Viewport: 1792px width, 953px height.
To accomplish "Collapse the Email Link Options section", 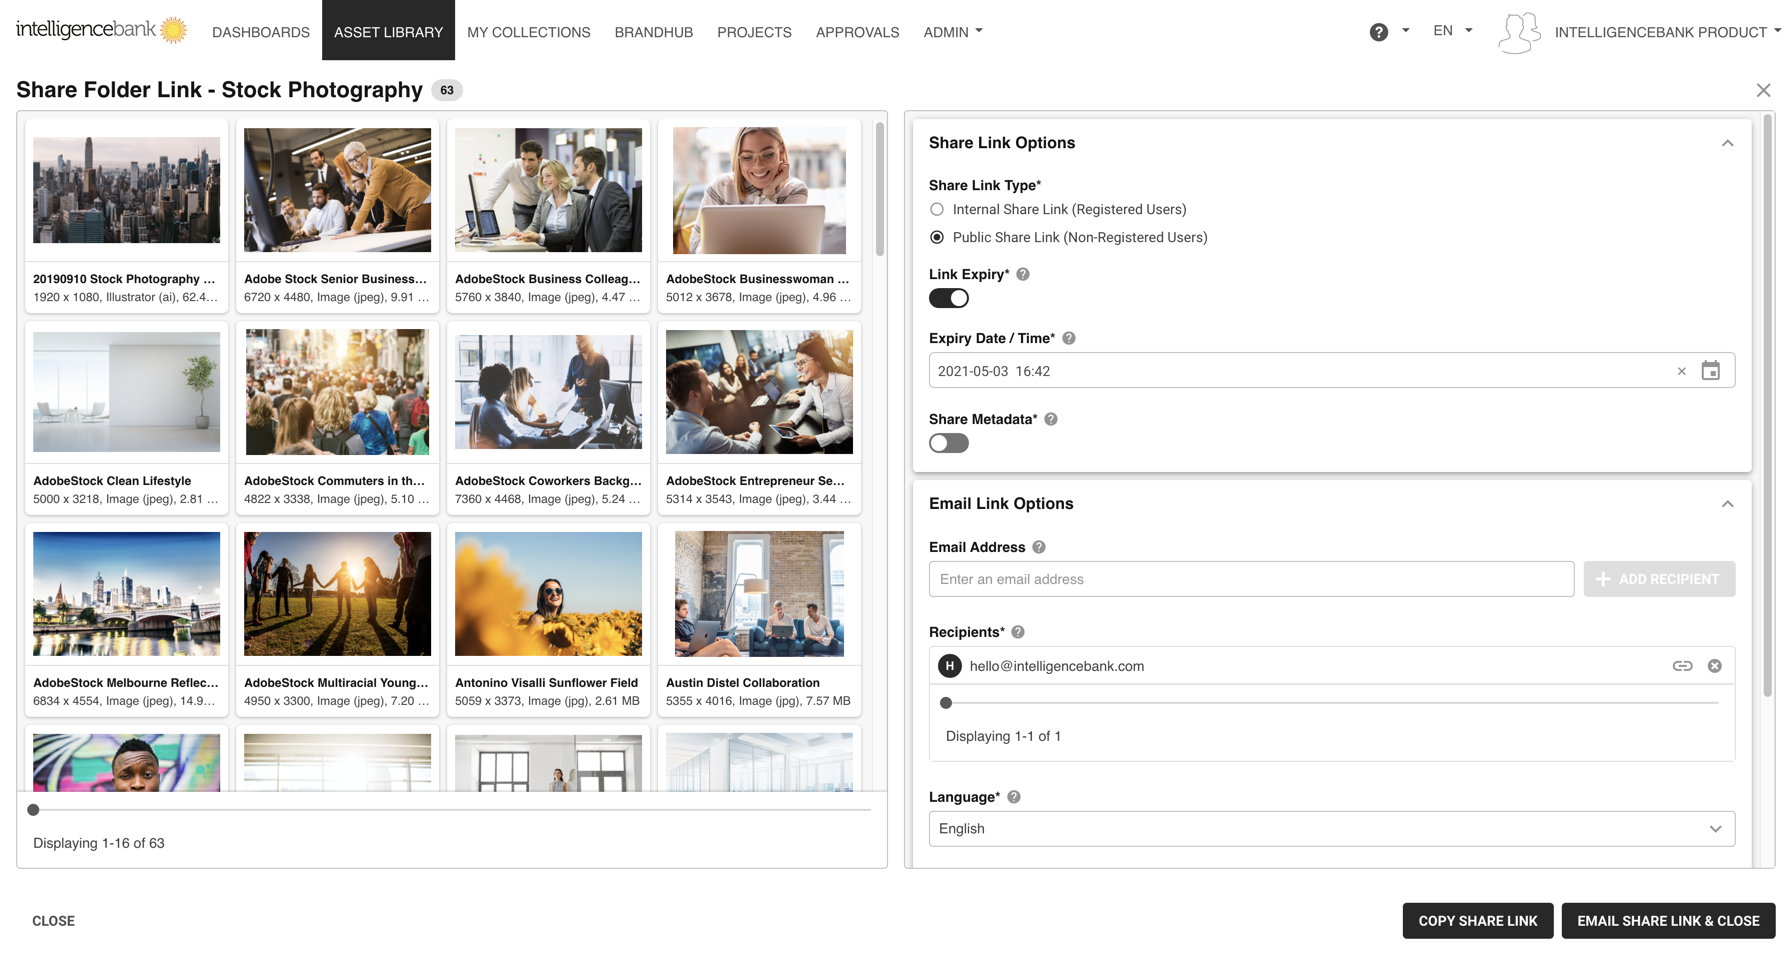I will click(1727, 504).
